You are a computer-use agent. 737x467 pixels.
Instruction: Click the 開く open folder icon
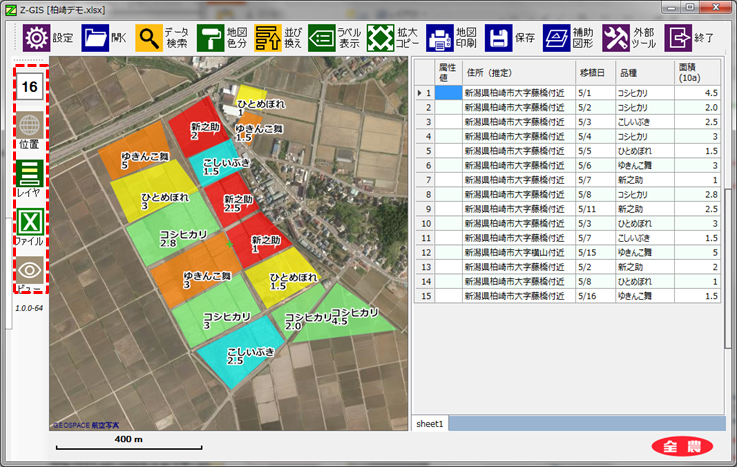[95, 38]
